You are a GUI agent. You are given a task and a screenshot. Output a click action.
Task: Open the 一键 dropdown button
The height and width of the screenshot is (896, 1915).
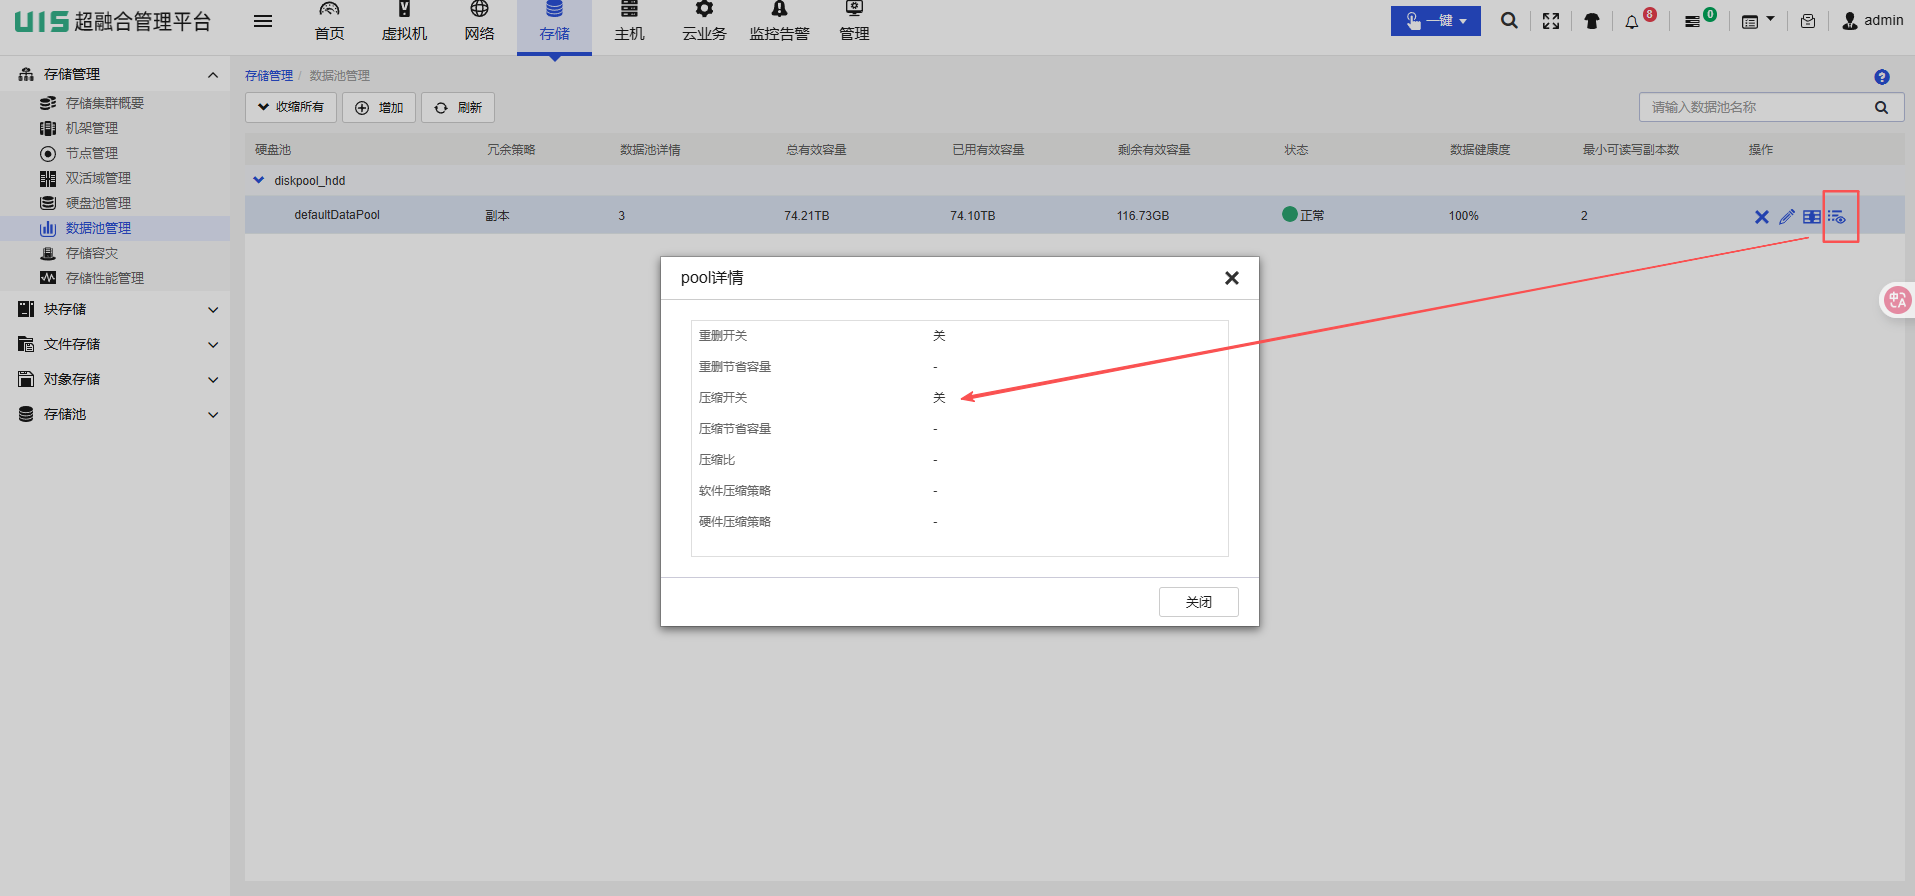click(x=1435, y=21)
